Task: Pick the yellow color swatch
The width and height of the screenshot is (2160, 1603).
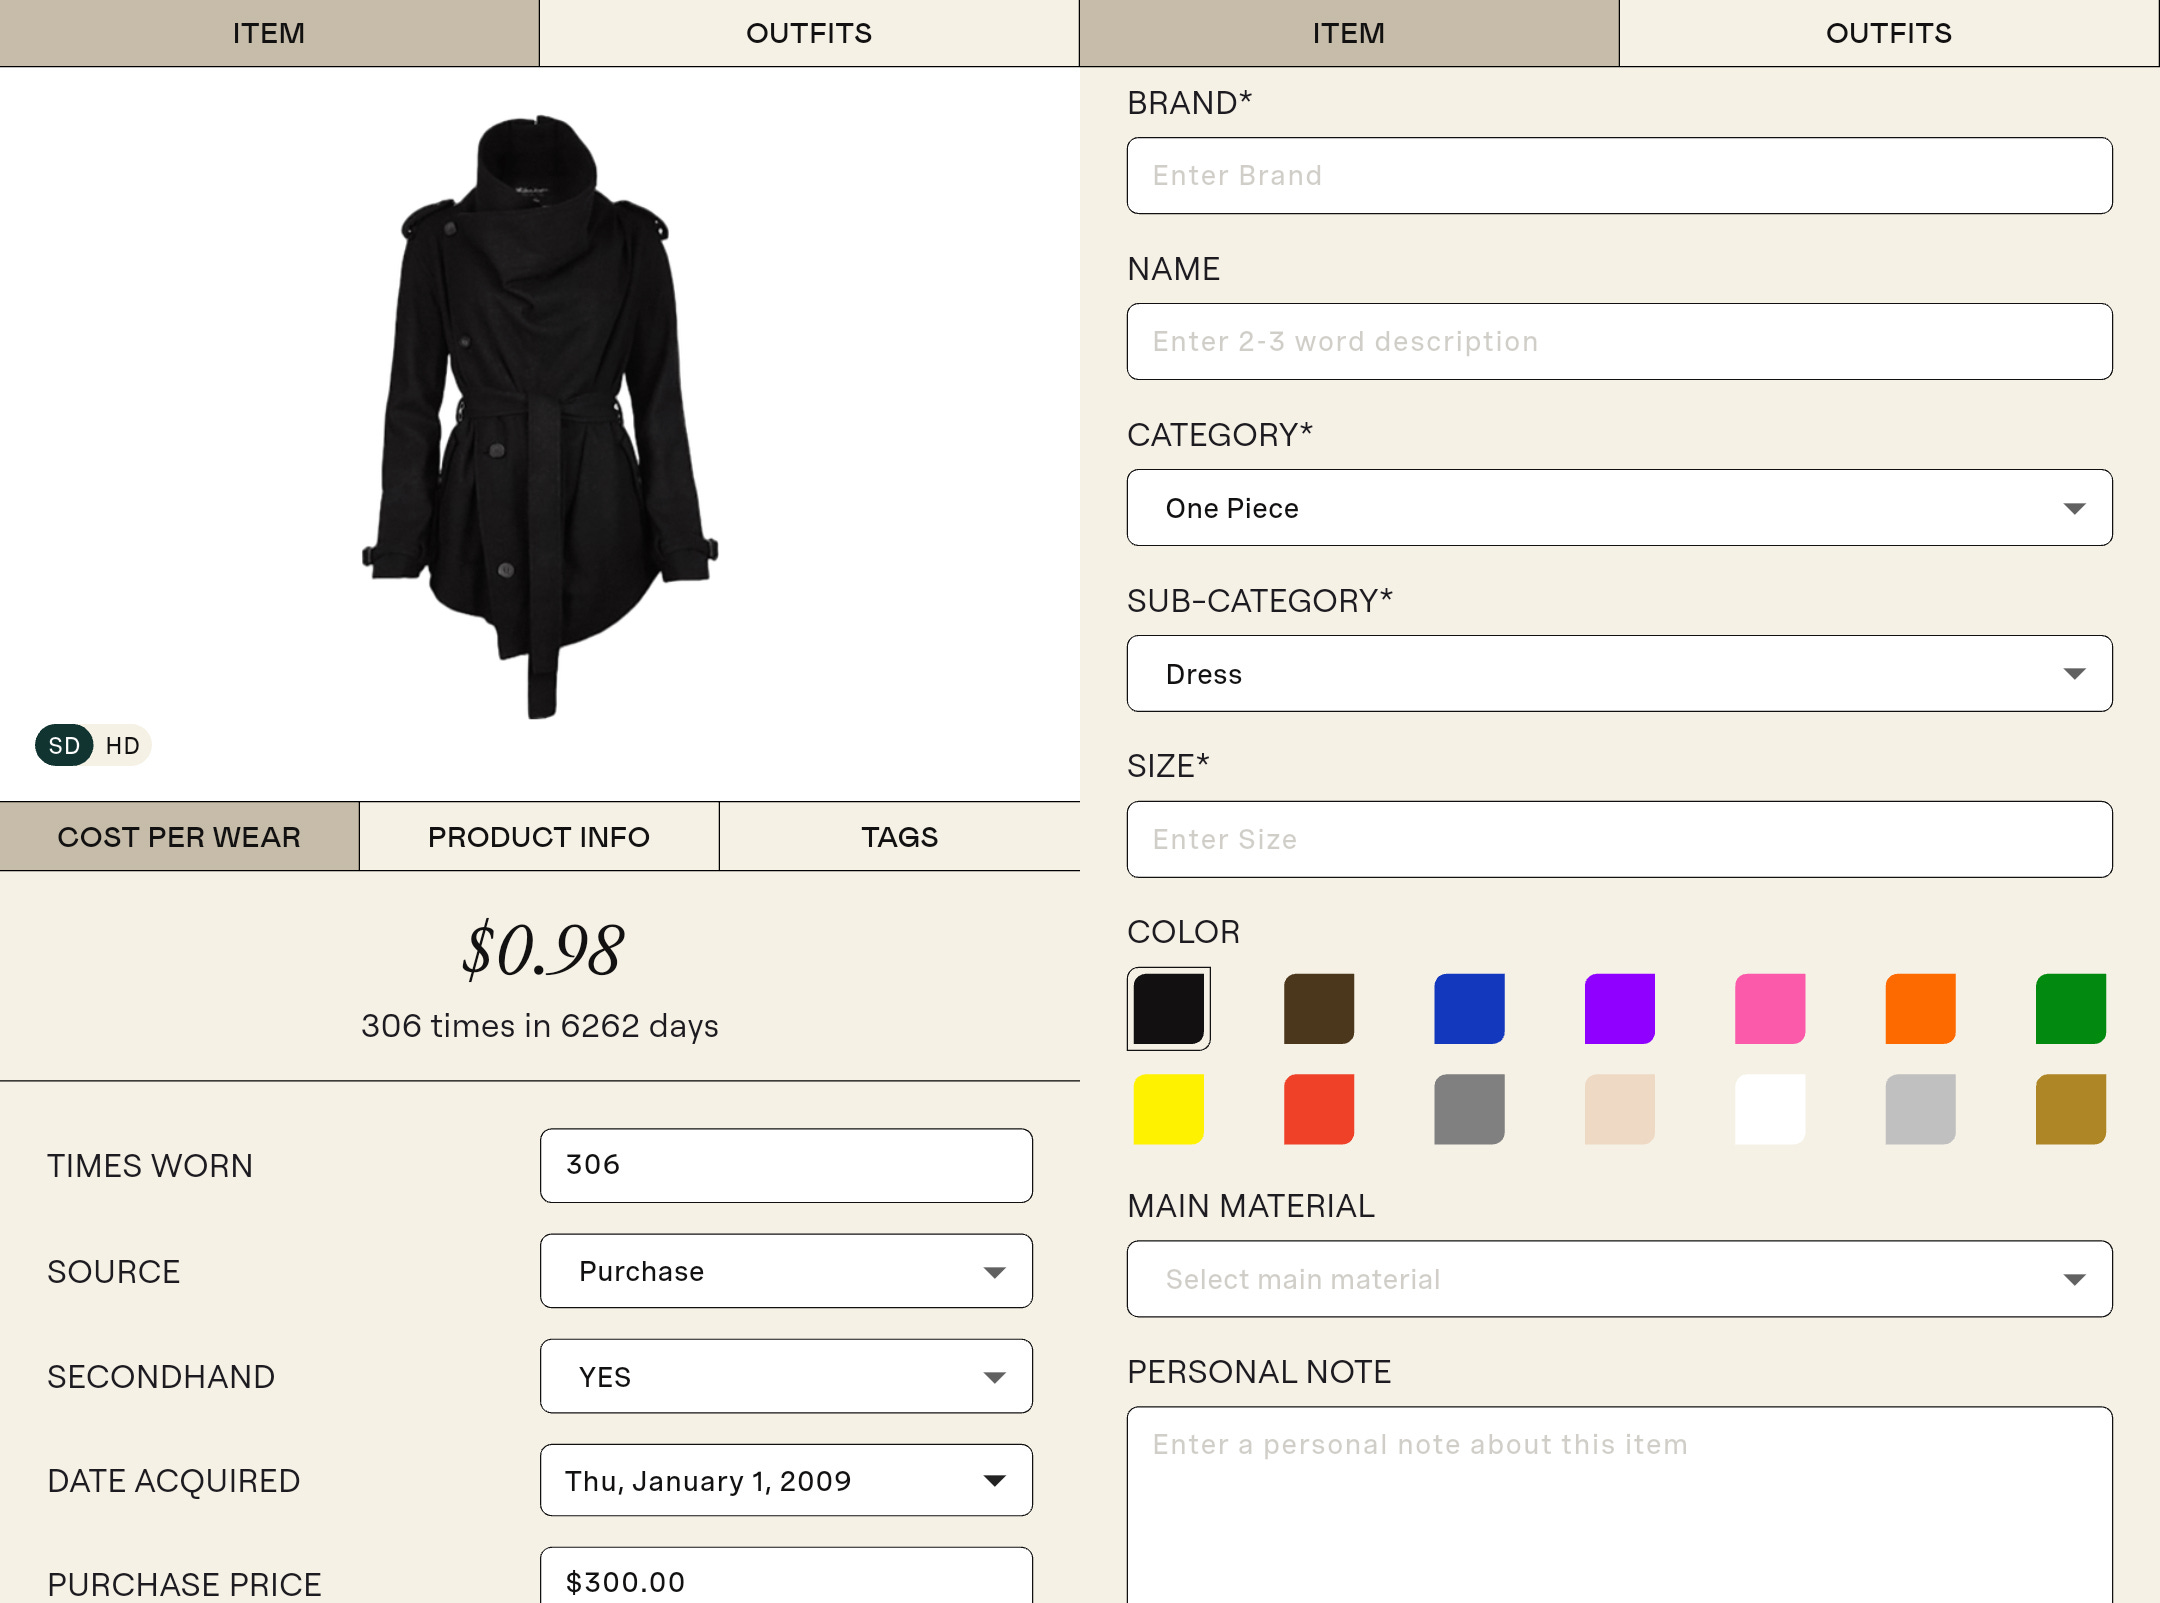Action: point(1168,1109)
